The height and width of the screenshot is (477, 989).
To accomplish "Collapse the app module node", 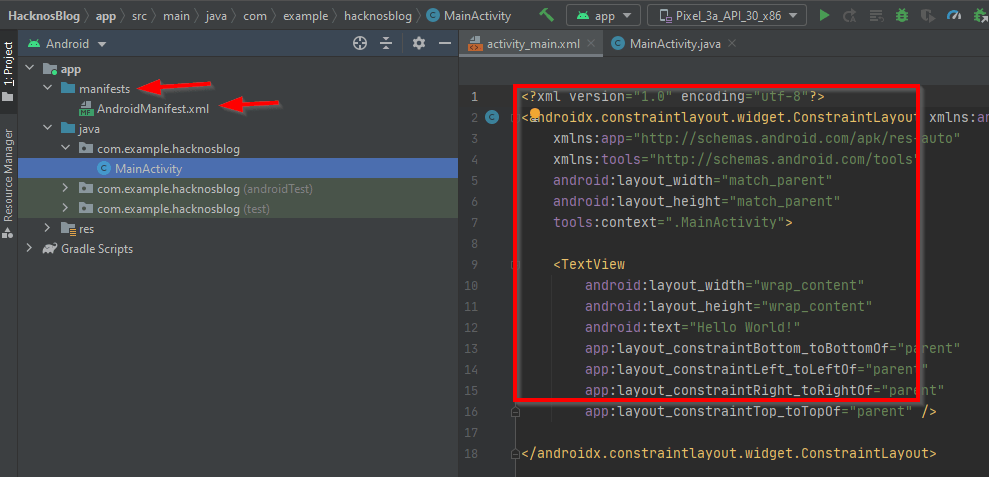I will pyautogui.click(x=30, y=68).
